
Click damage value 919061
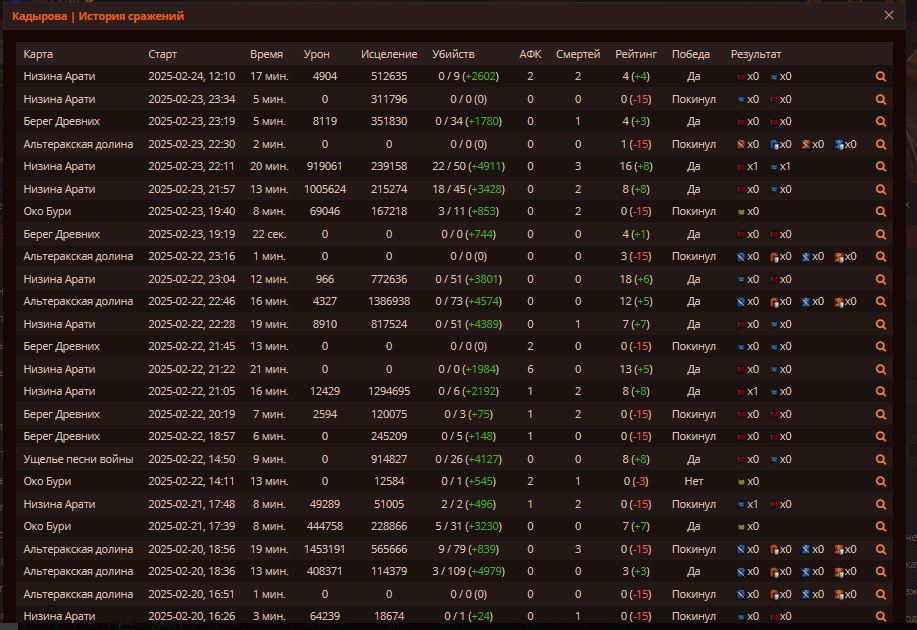pos(325,167)
